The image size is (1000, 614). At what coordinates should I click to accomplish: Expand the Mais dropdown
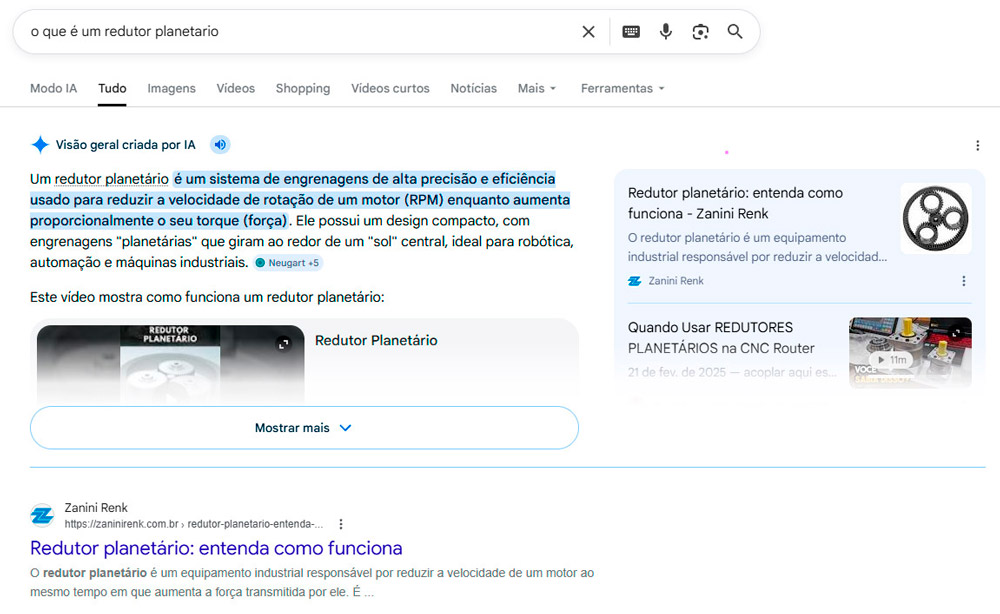(x=537, y=88)
